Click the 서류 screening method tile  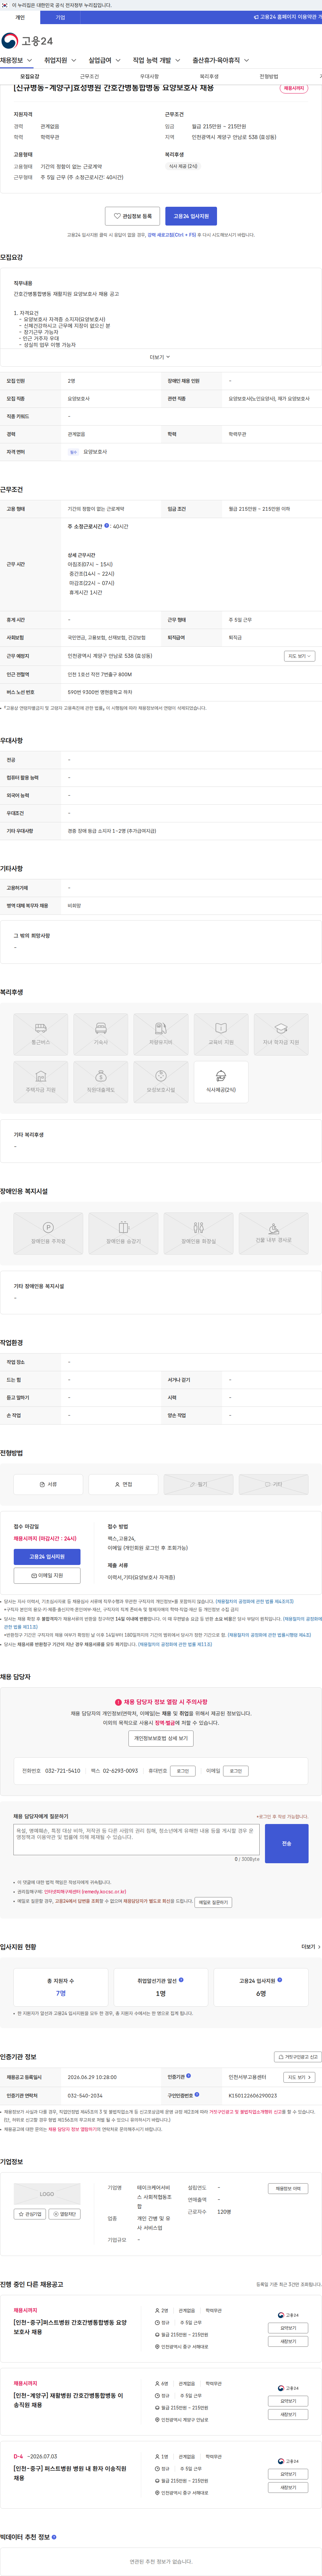coord(48,1484)
